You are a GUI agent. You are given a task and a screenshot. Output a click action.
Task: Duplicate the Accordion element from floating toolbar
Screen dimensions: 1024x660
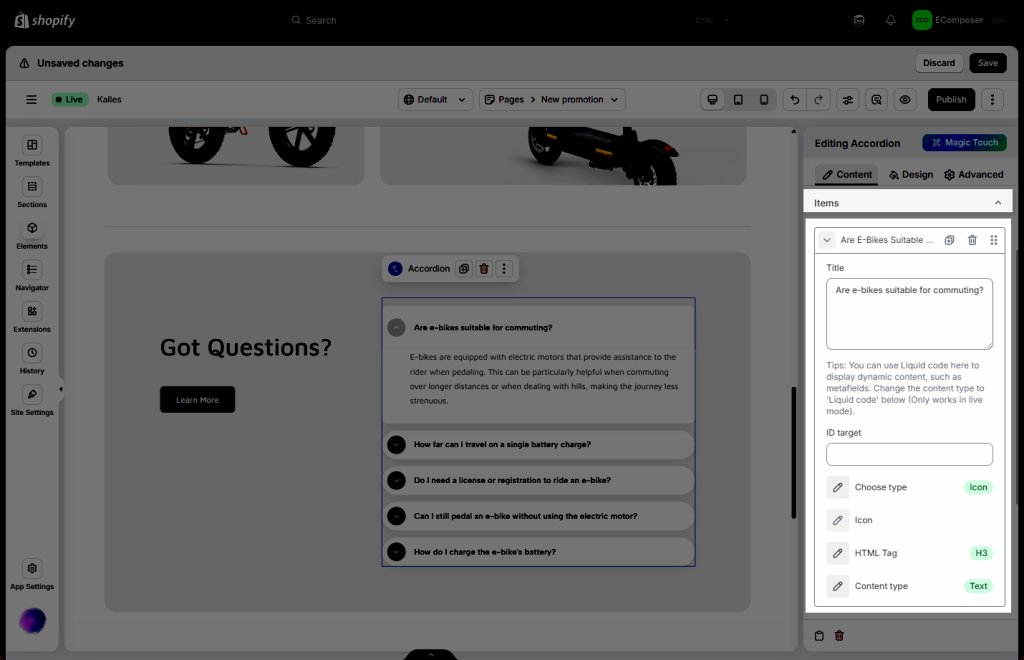(x=464, y=269)
